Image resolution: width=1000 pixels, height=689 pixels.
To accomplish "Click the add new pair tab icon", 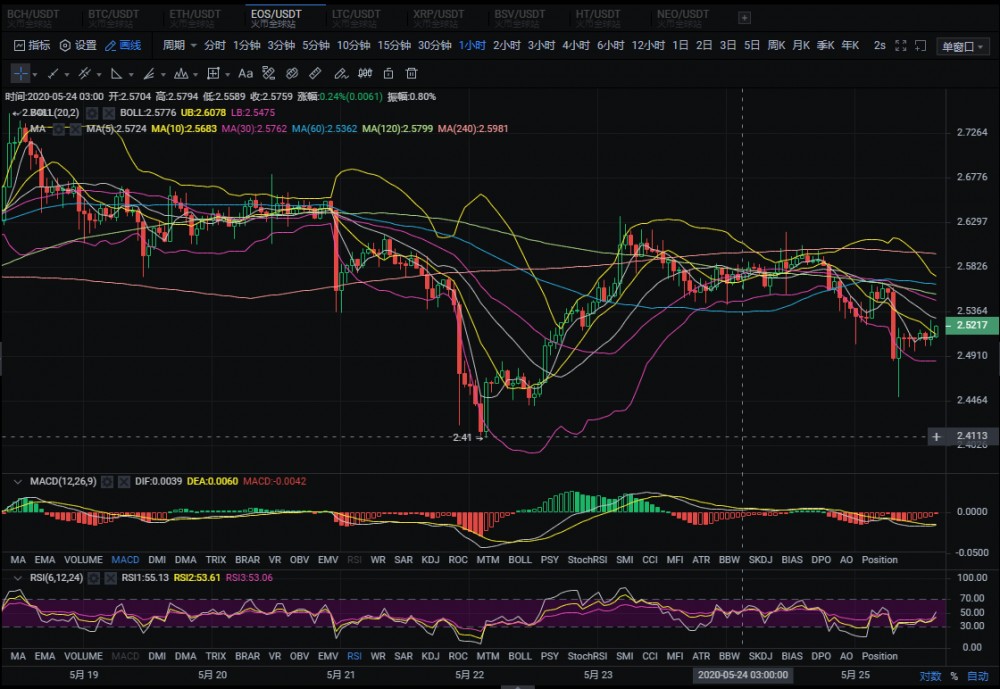I will pyautogui.click(x=743, y=18).
